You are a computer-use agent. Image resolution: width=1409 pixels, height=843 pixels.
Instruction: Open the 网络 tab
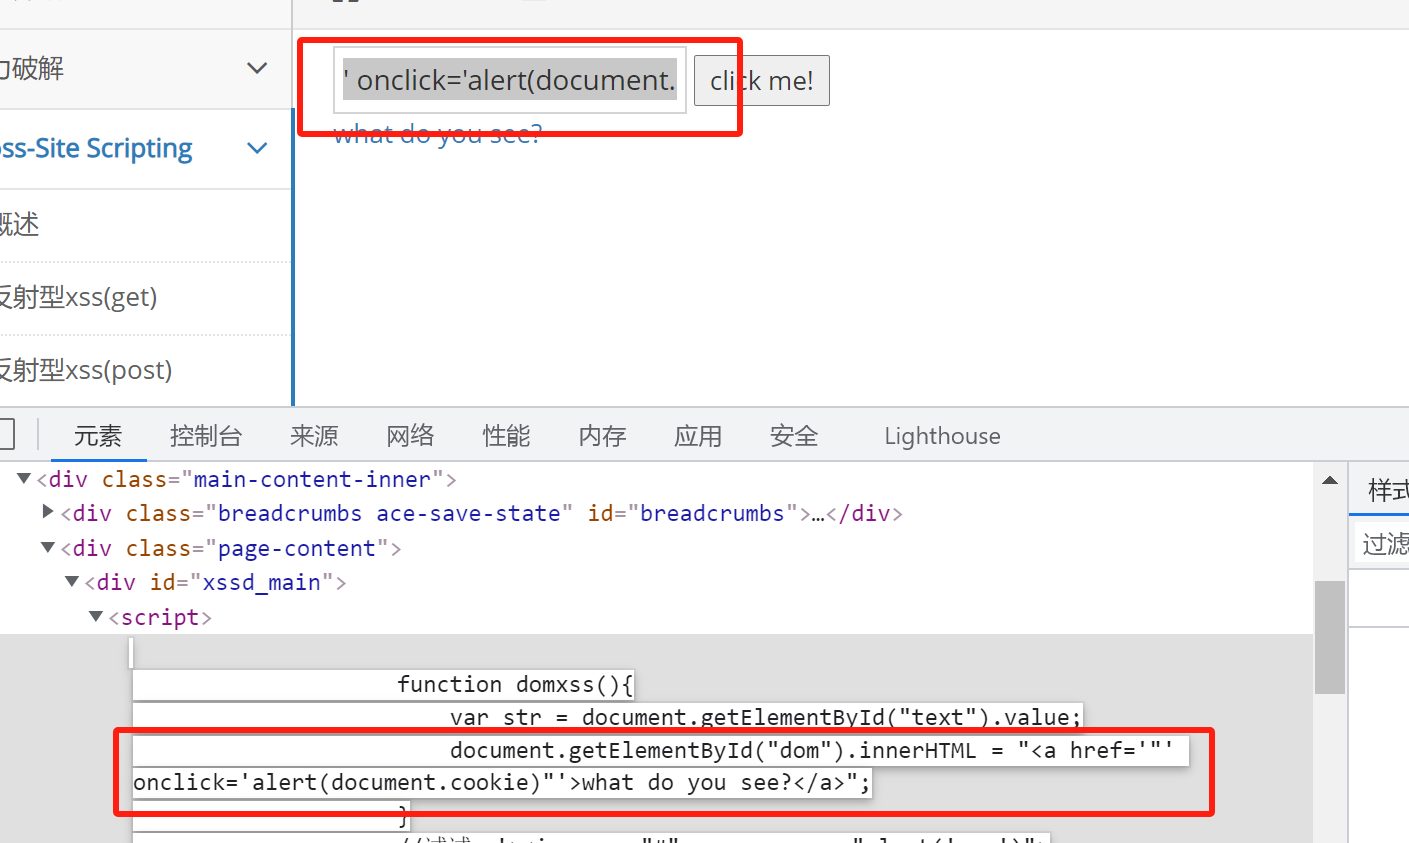click(x=410, y=436)
